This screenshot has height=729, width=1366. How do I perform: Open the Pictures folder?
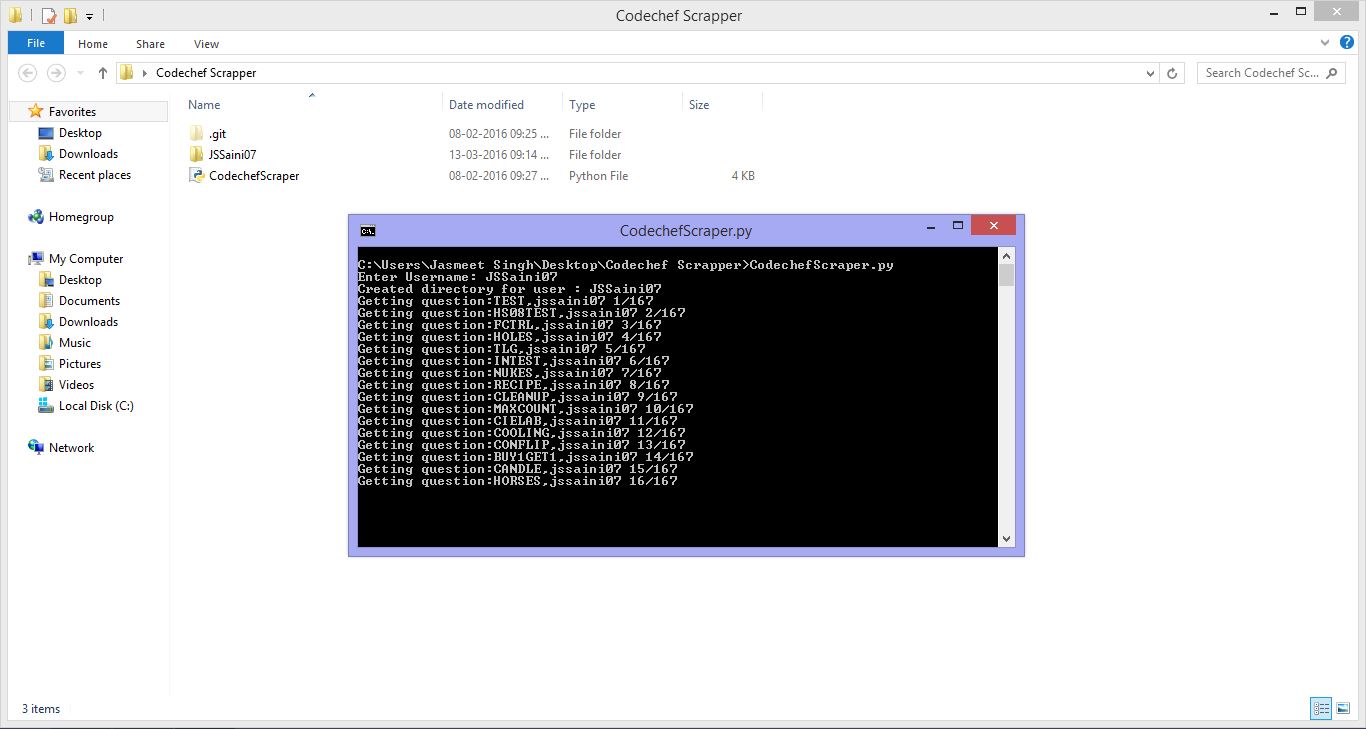pyautogui.click(x=80, y=364)
